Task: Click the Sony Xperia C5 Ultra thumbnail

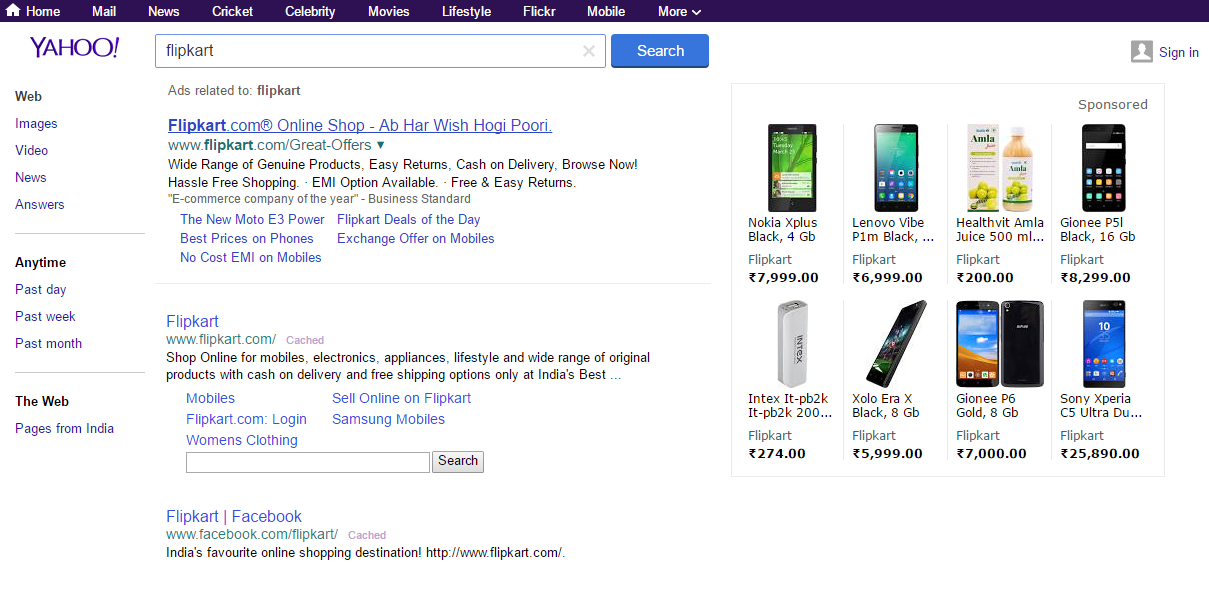Action: click(1103, 343)
